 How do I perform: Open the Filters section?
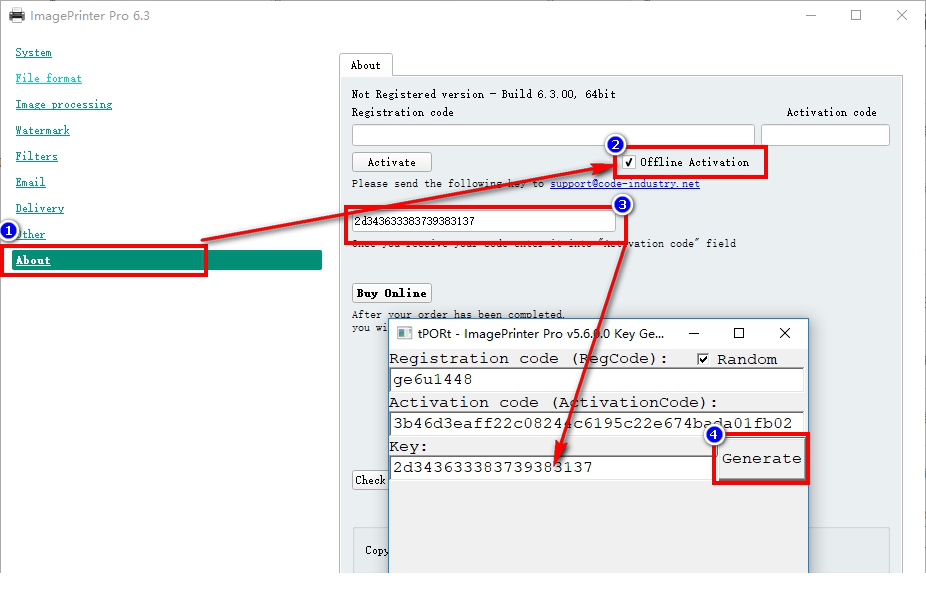37,156
